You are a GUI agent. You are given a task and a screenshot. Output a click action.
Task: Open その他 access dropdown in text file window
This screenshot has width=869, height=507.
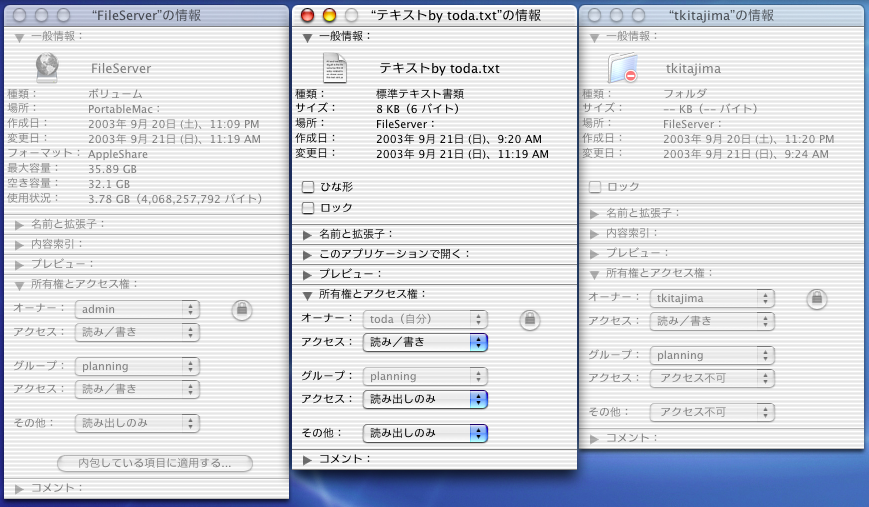point(424,433)
